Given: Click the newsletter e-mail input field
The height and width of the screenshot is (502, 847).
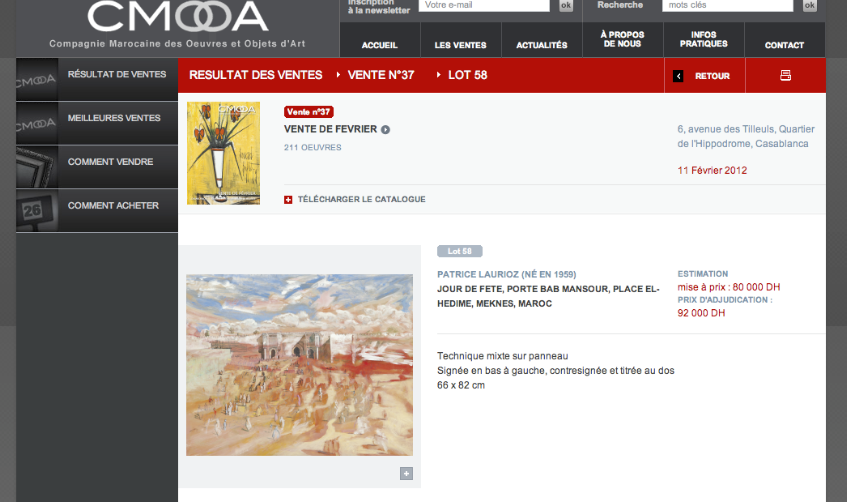Looking at the screenshot, I should [x=484, y=5].
